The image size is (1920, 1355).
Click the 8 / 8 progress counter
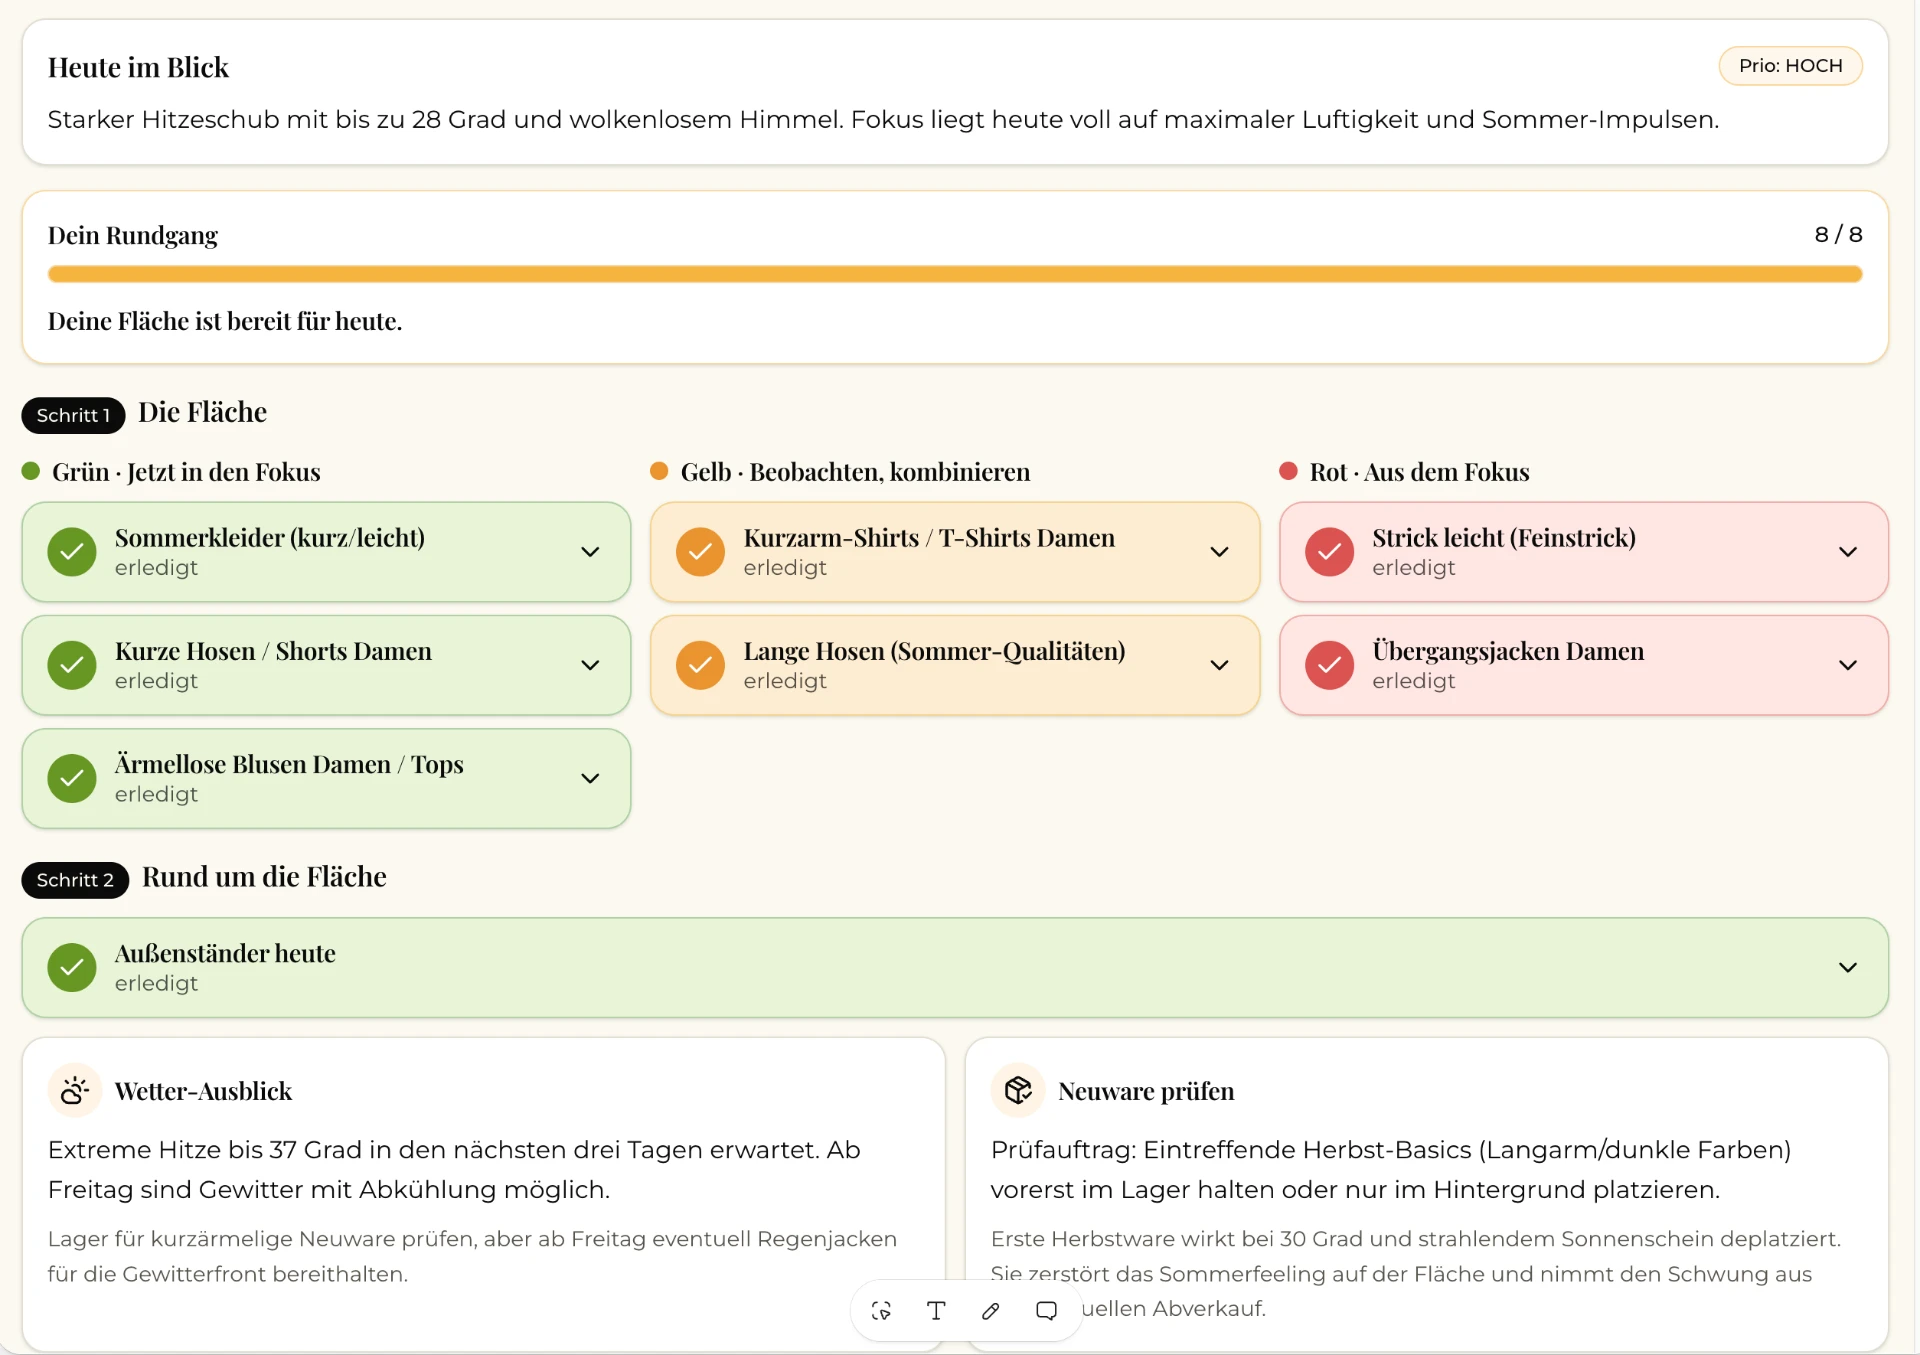pyautogui.click(x=1838, y=234)
